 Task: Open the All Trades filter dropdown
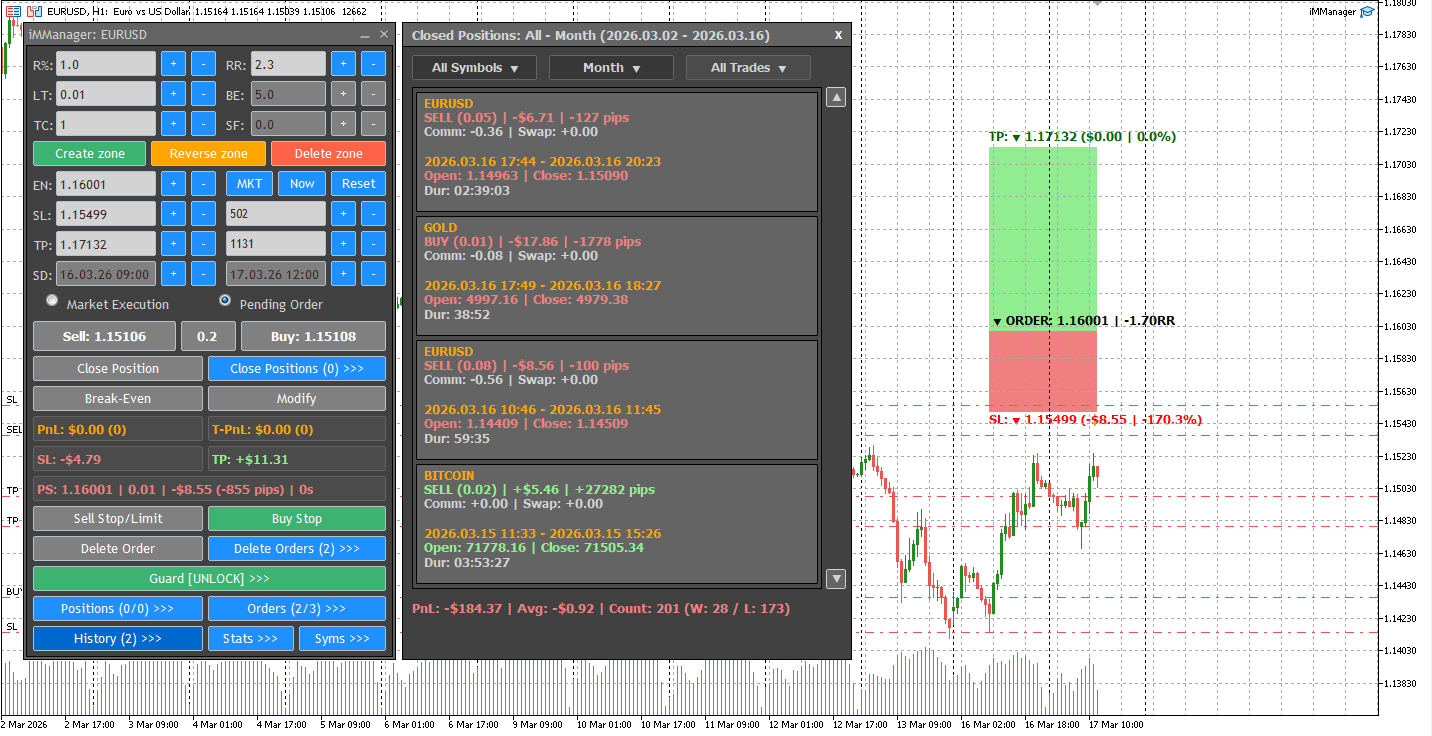click(x=748, y=67)
